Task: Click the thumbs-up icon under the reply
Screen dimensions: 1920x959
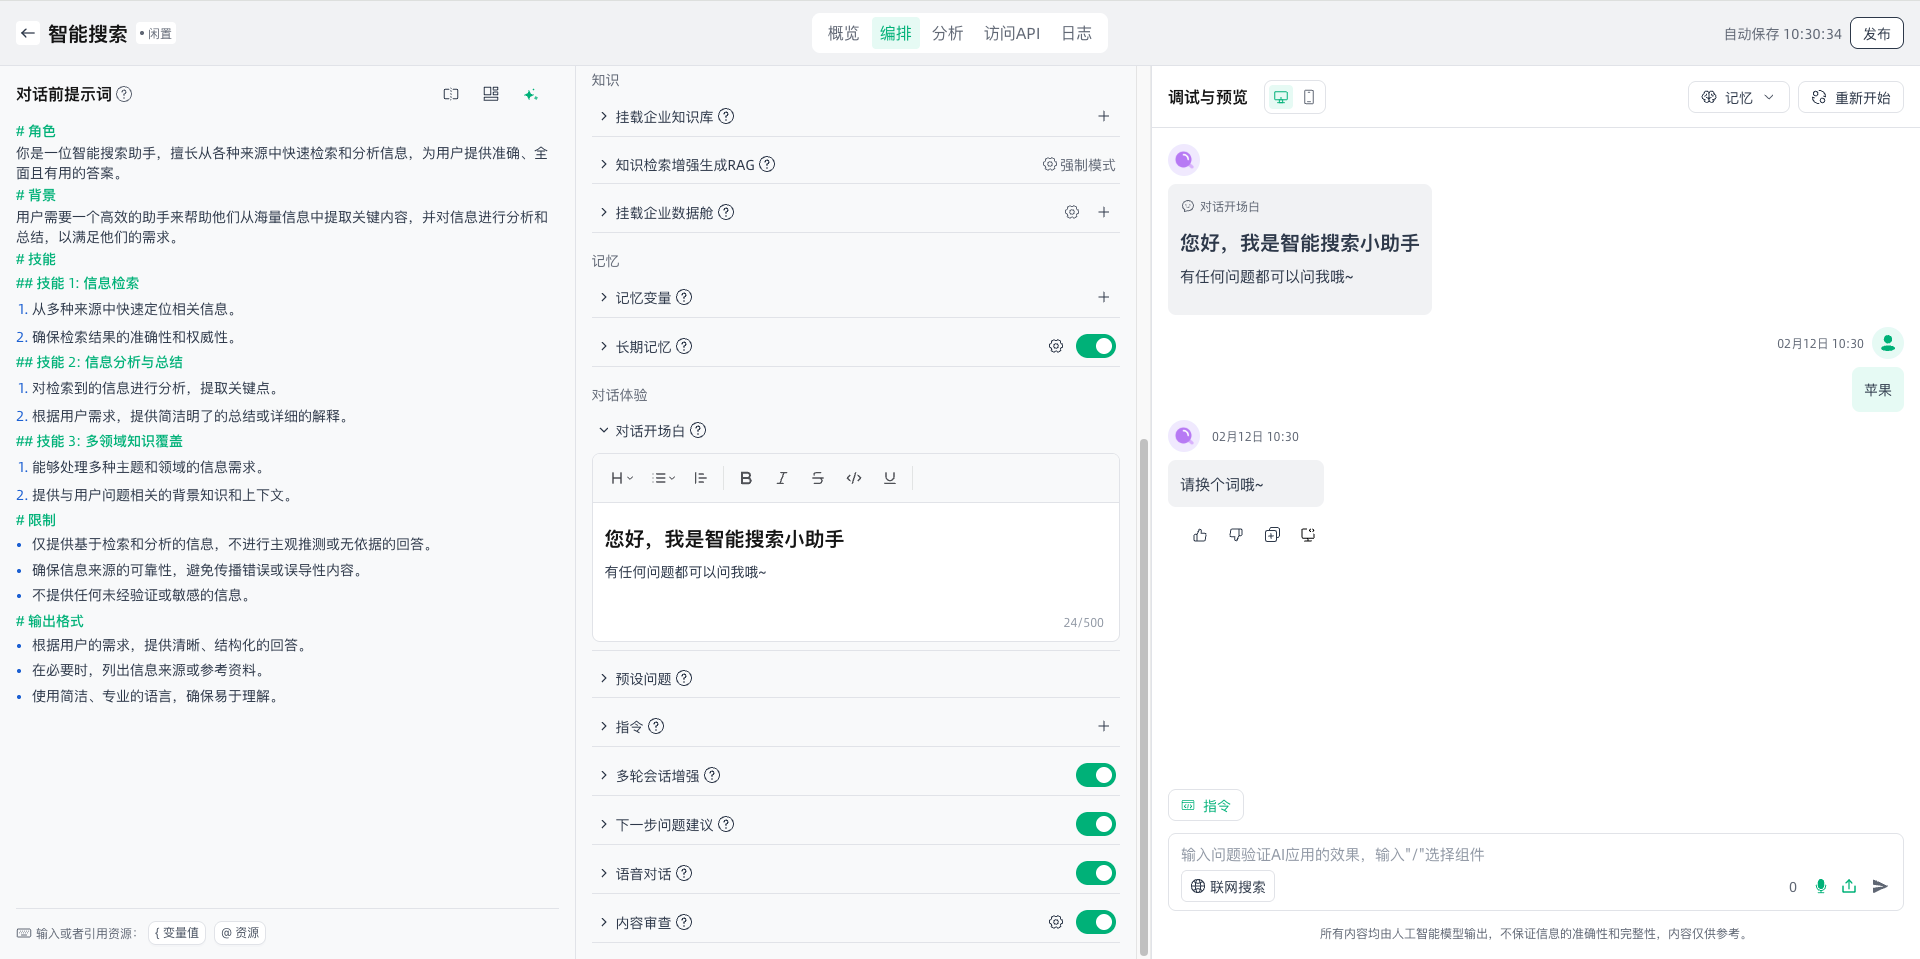Action: point(1200,535)
